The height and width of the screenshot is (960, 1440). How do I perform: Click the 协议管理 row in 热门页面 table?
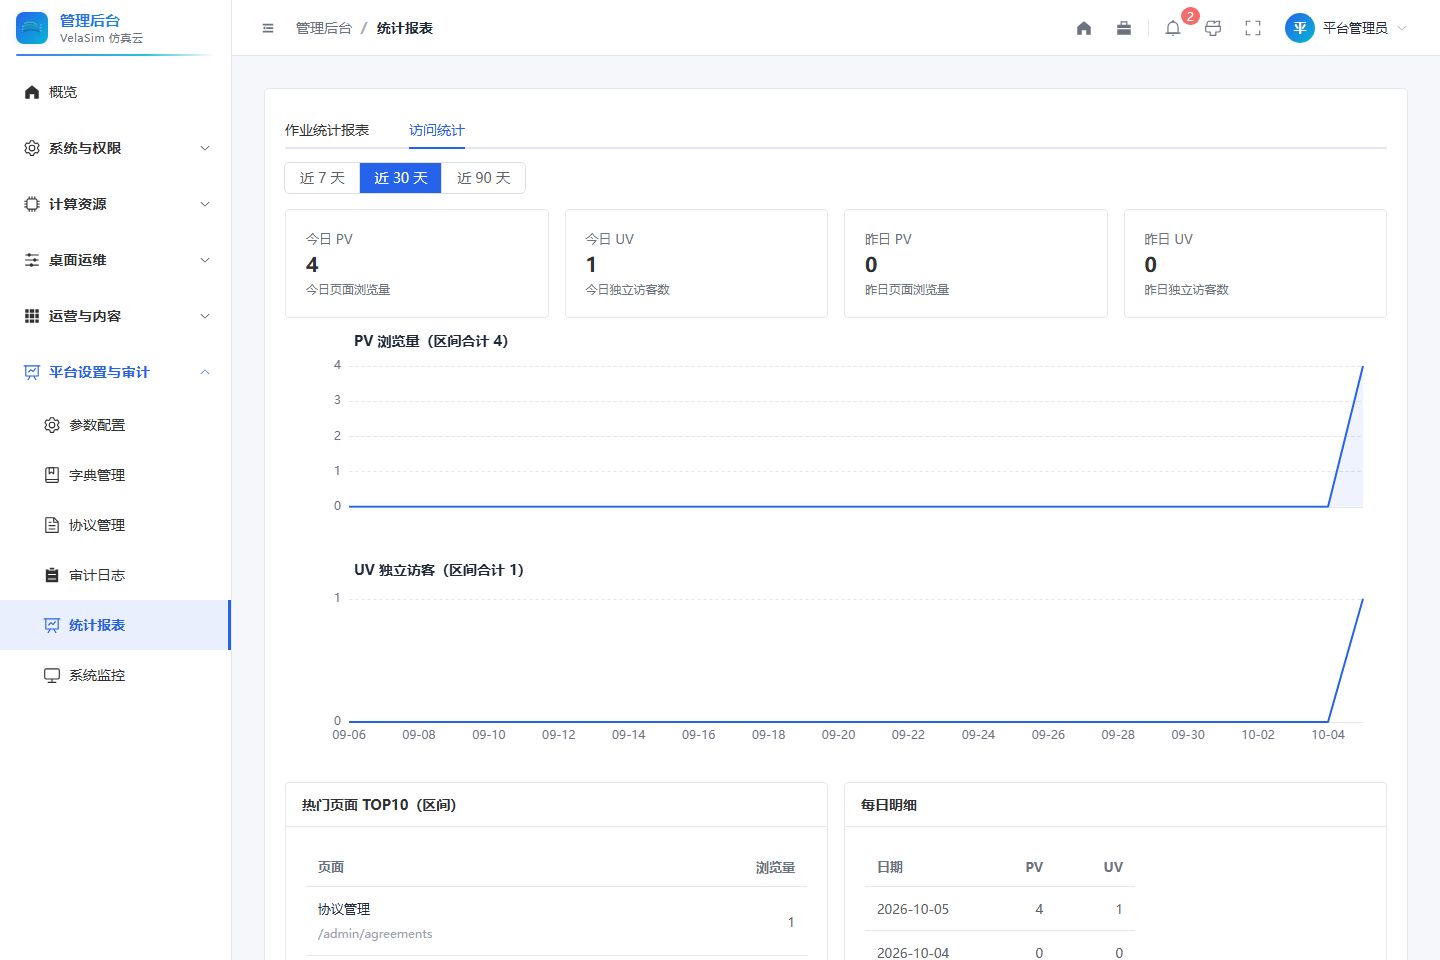(x=556, y=921)
